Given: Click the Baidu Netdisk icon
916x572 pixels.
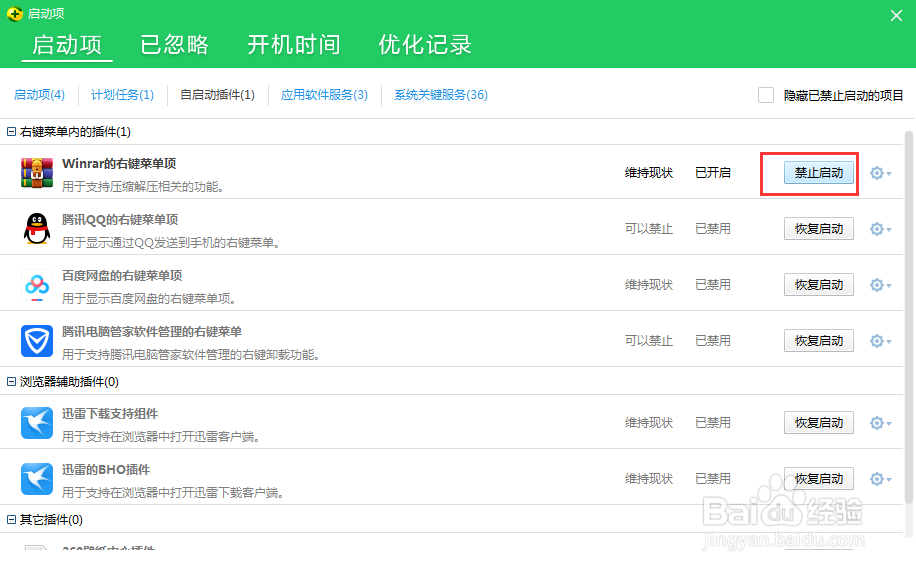Looking at the screenshot, I should pos(37,285).
